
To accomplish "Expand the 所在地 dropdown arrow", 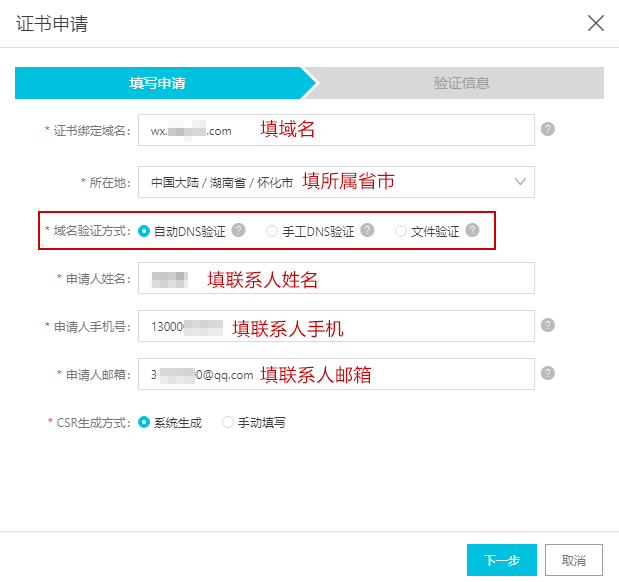I will [x=520, y=182].
